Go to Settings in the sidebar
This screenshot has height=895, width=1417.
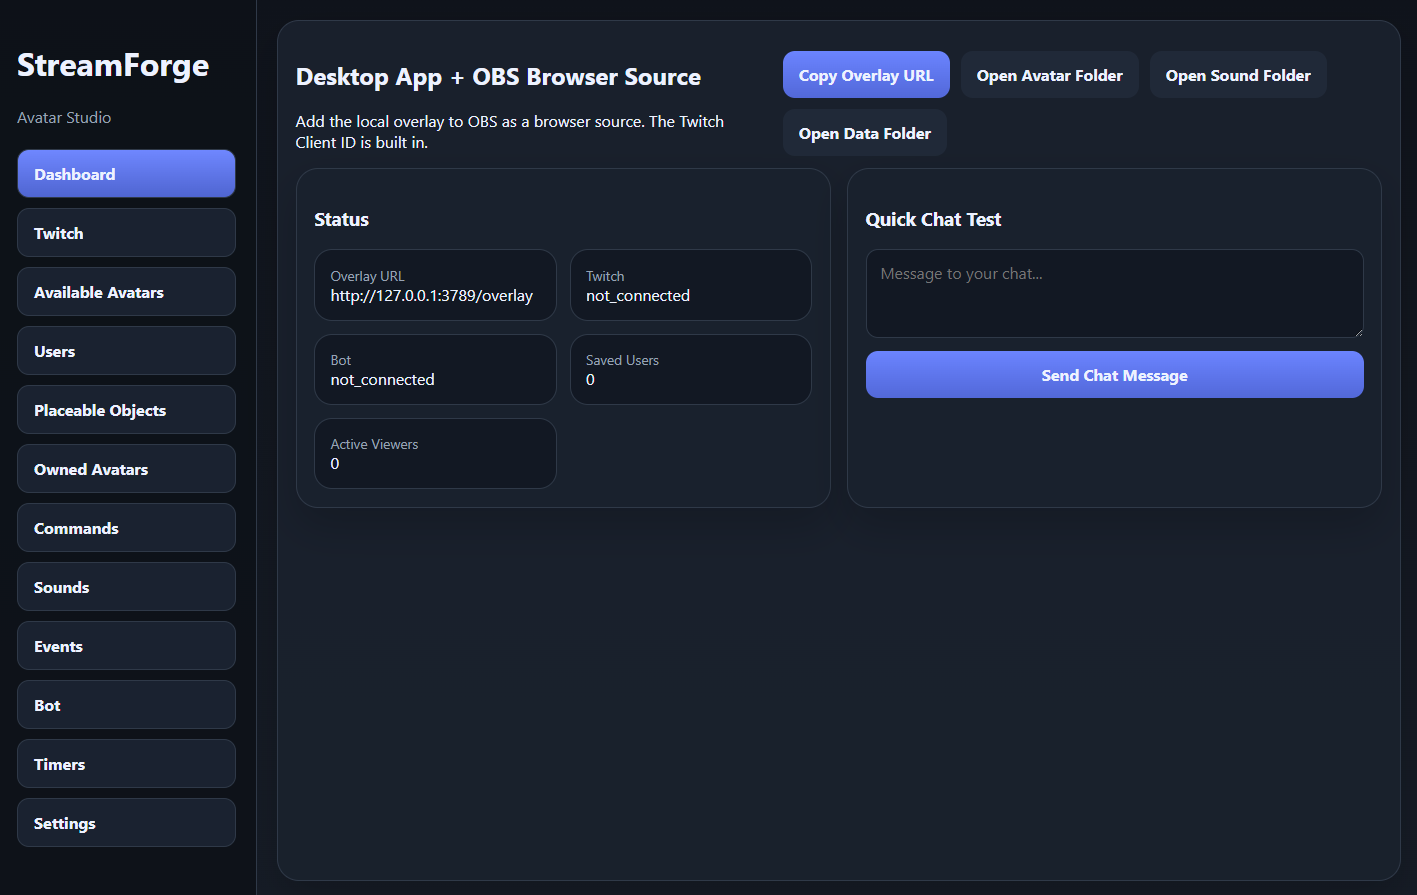pyautogui.click(x=126, y=823)
